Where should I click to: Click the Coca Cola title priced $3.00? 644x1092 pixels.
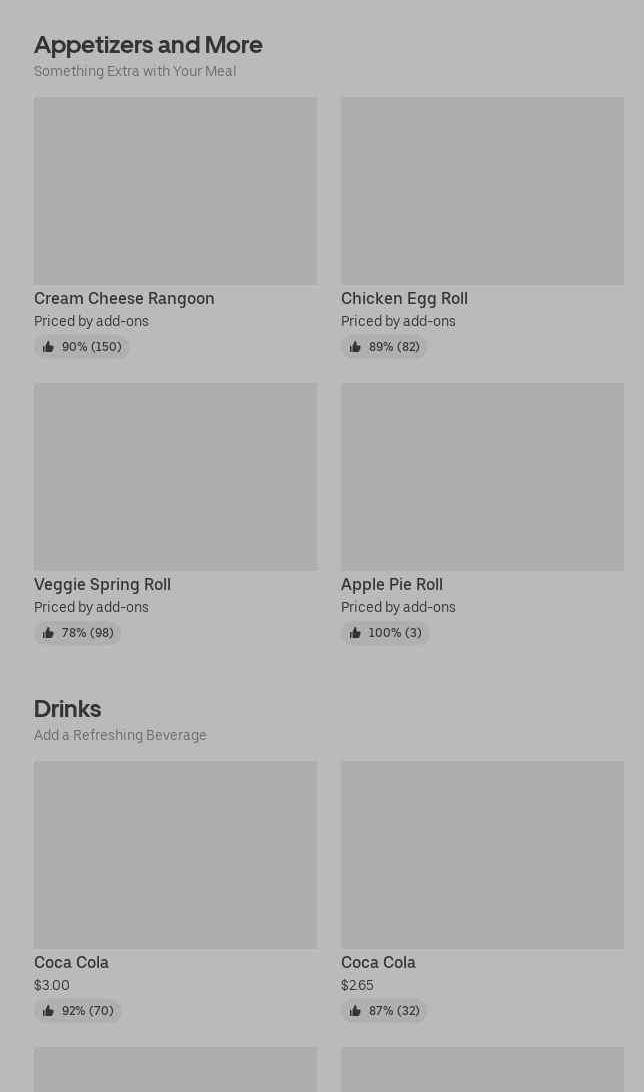[71, 962]
